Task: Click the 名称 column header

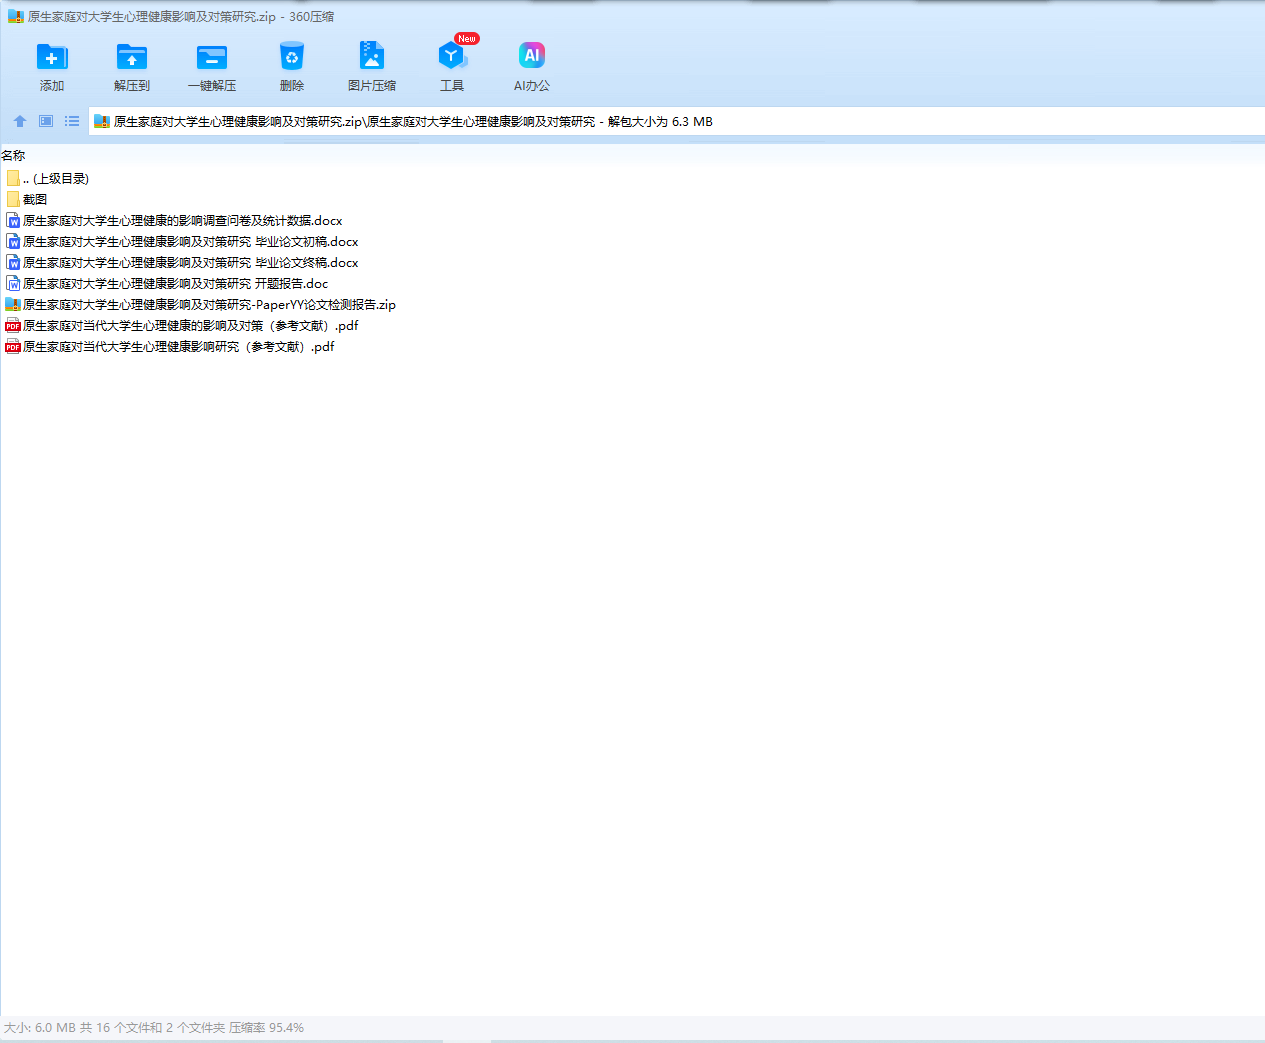Action: [x=13, y=156]
